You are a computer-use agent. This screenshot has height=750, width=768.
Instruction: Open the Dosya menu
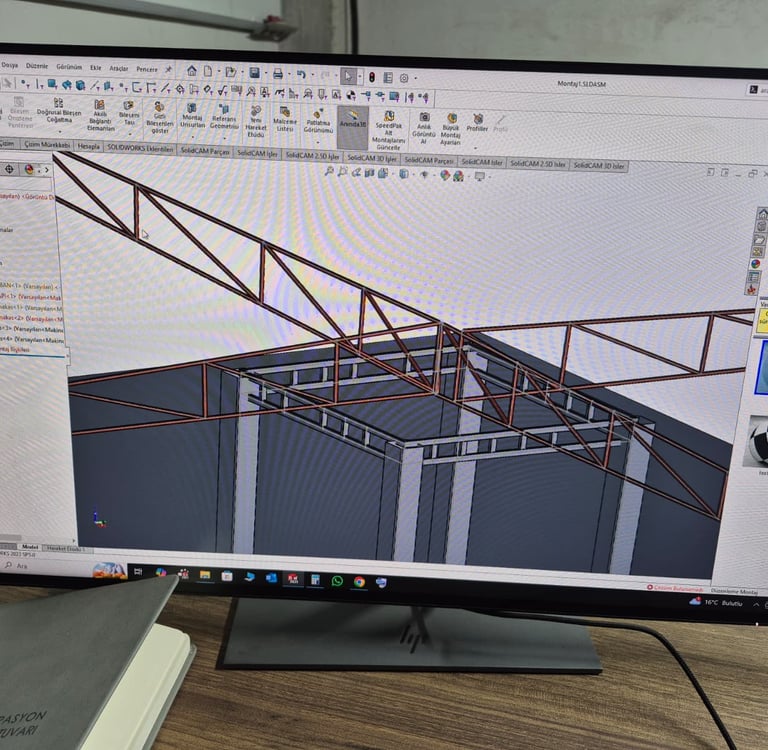pyautogui.click(x=9, y=65)
